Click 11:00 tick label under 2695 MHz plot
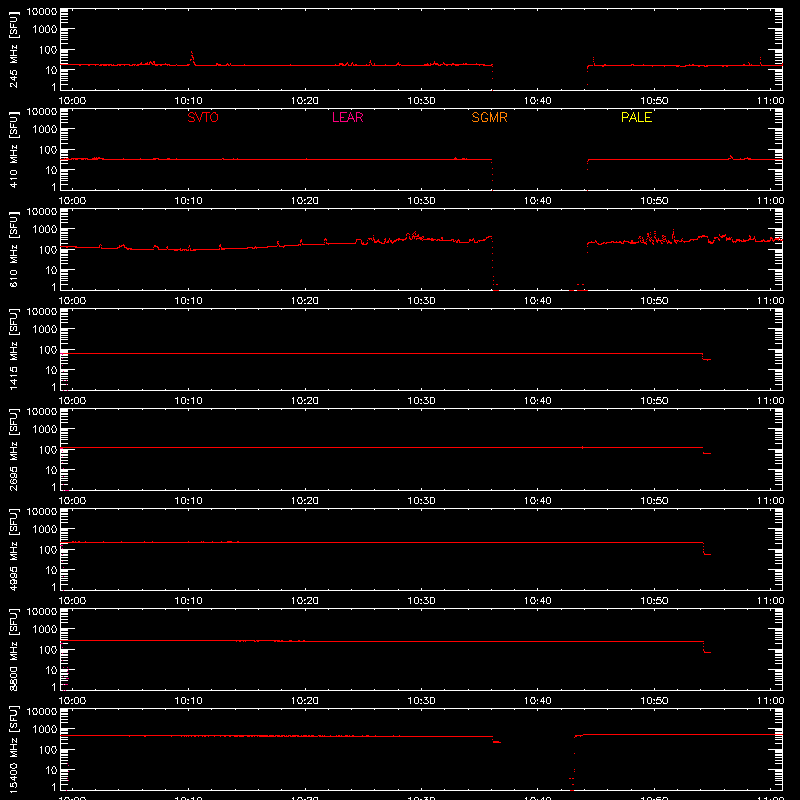 (770, 501)
